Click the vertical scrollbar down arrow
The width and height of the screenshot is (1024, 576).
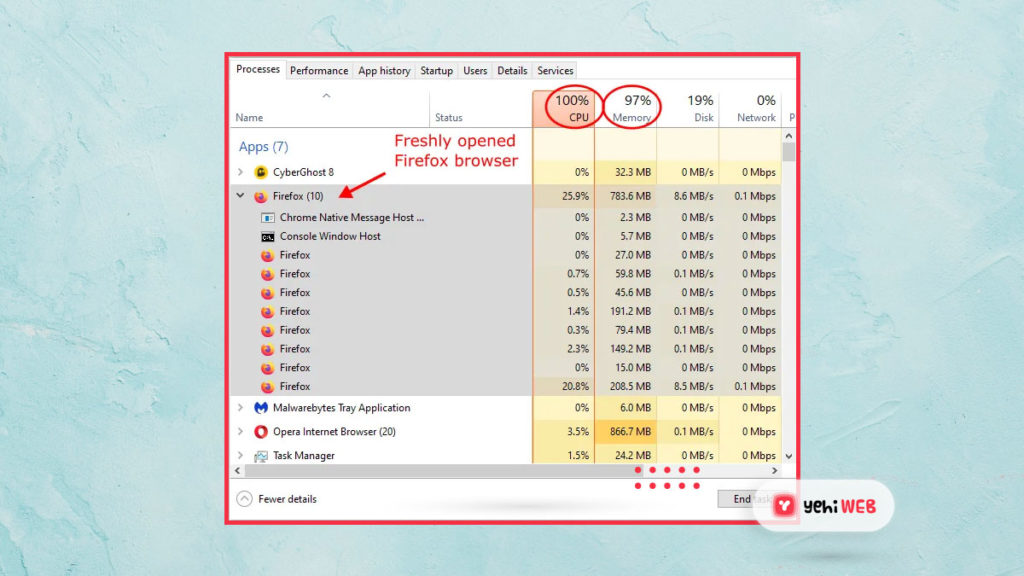(789, 456)
